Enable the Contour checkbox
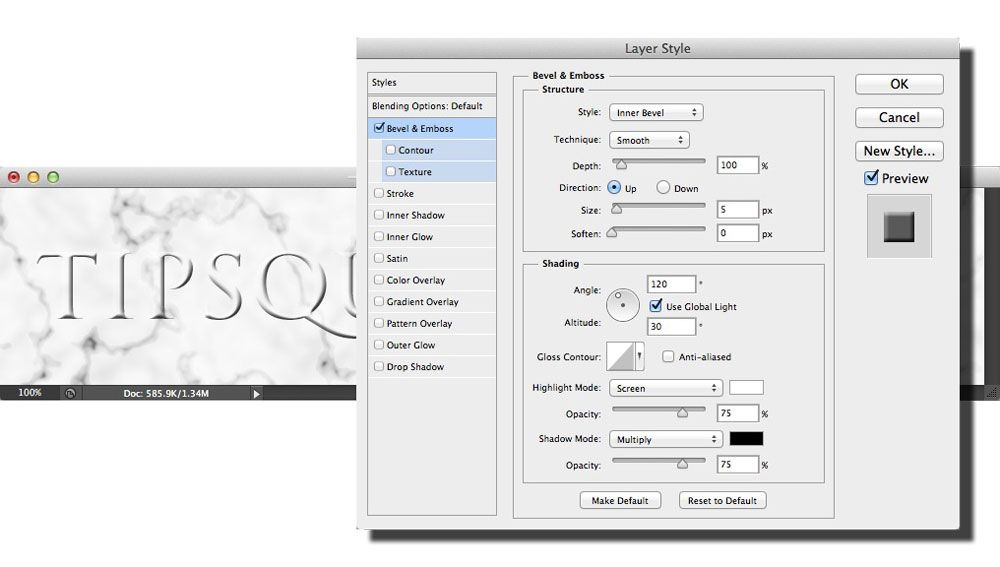Viewport: 1000px width, 567px height. [x=391, y=149]
